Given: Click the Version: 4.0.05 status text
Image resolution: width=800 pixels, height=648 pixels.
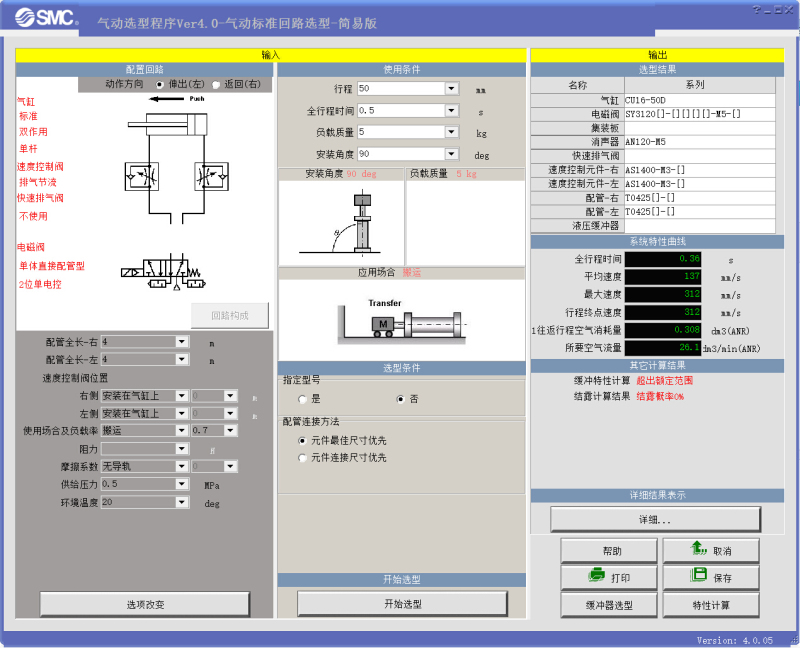Looking at the screenshot, I should pyautogui.click(x=735, y=640).
